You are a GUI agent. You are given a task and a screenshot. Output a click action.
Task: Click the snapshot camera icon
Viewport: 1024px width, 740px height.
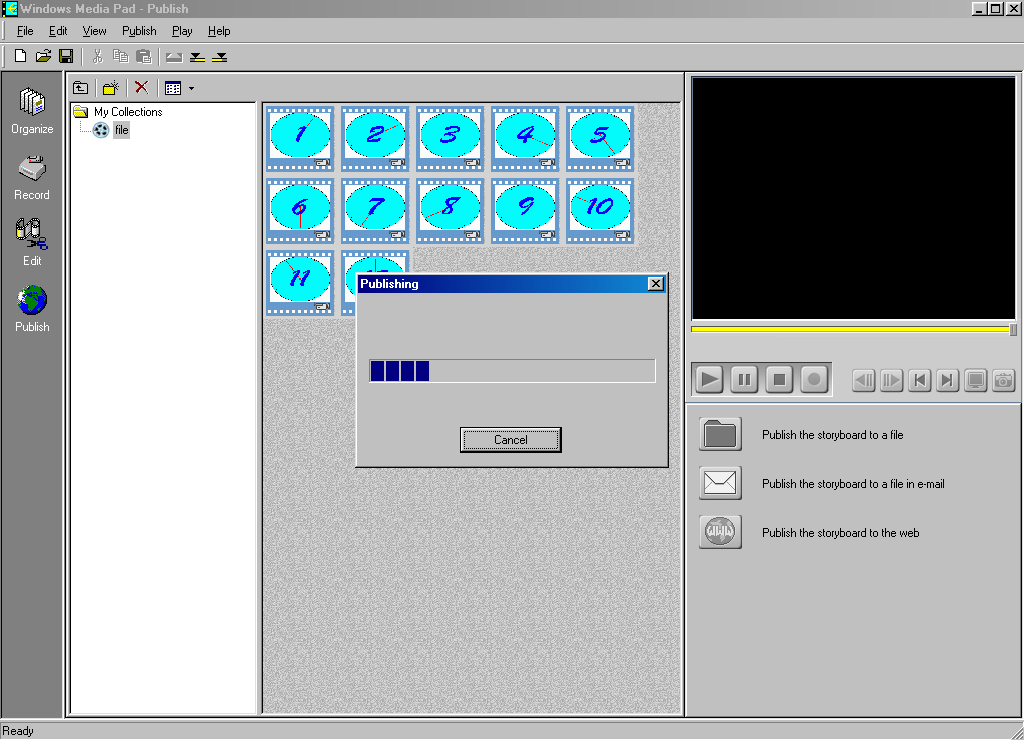pos(1003,380)
